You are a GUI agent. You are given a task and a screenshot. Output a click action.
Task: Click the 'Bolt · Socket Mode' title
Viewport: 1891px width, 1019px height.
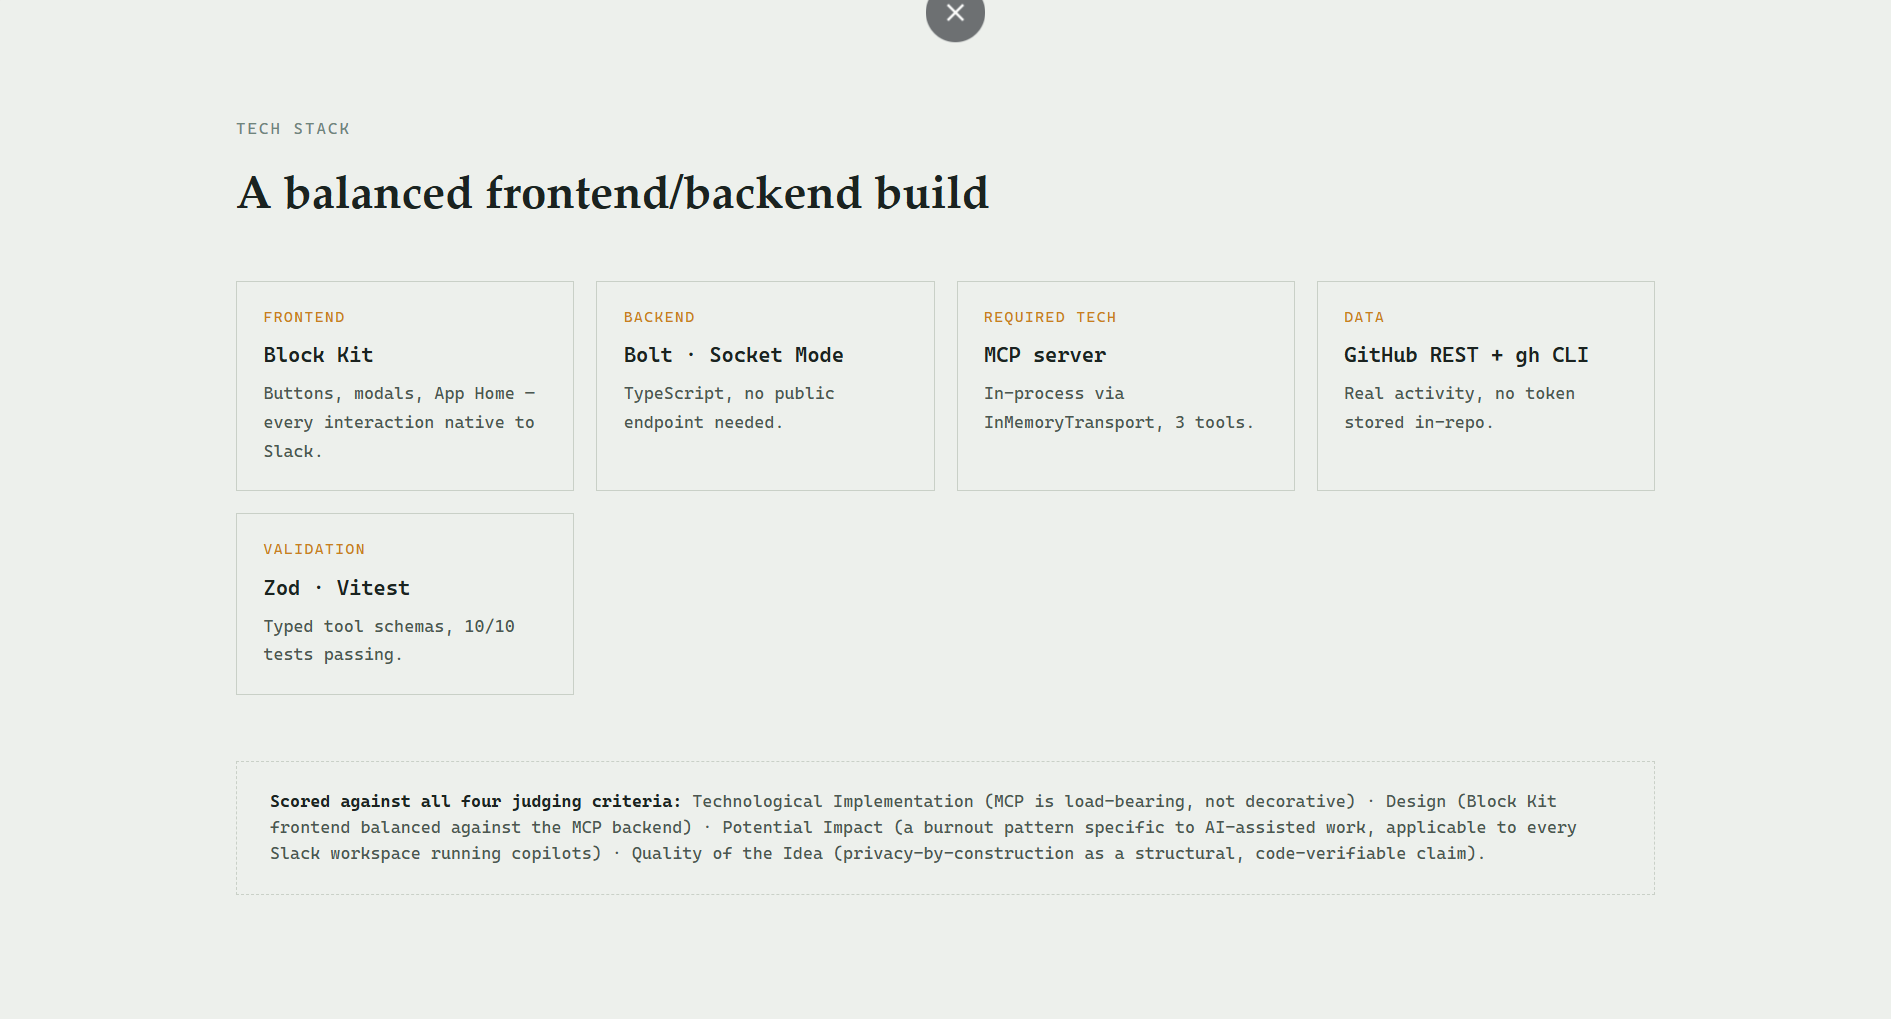[734, 355]
